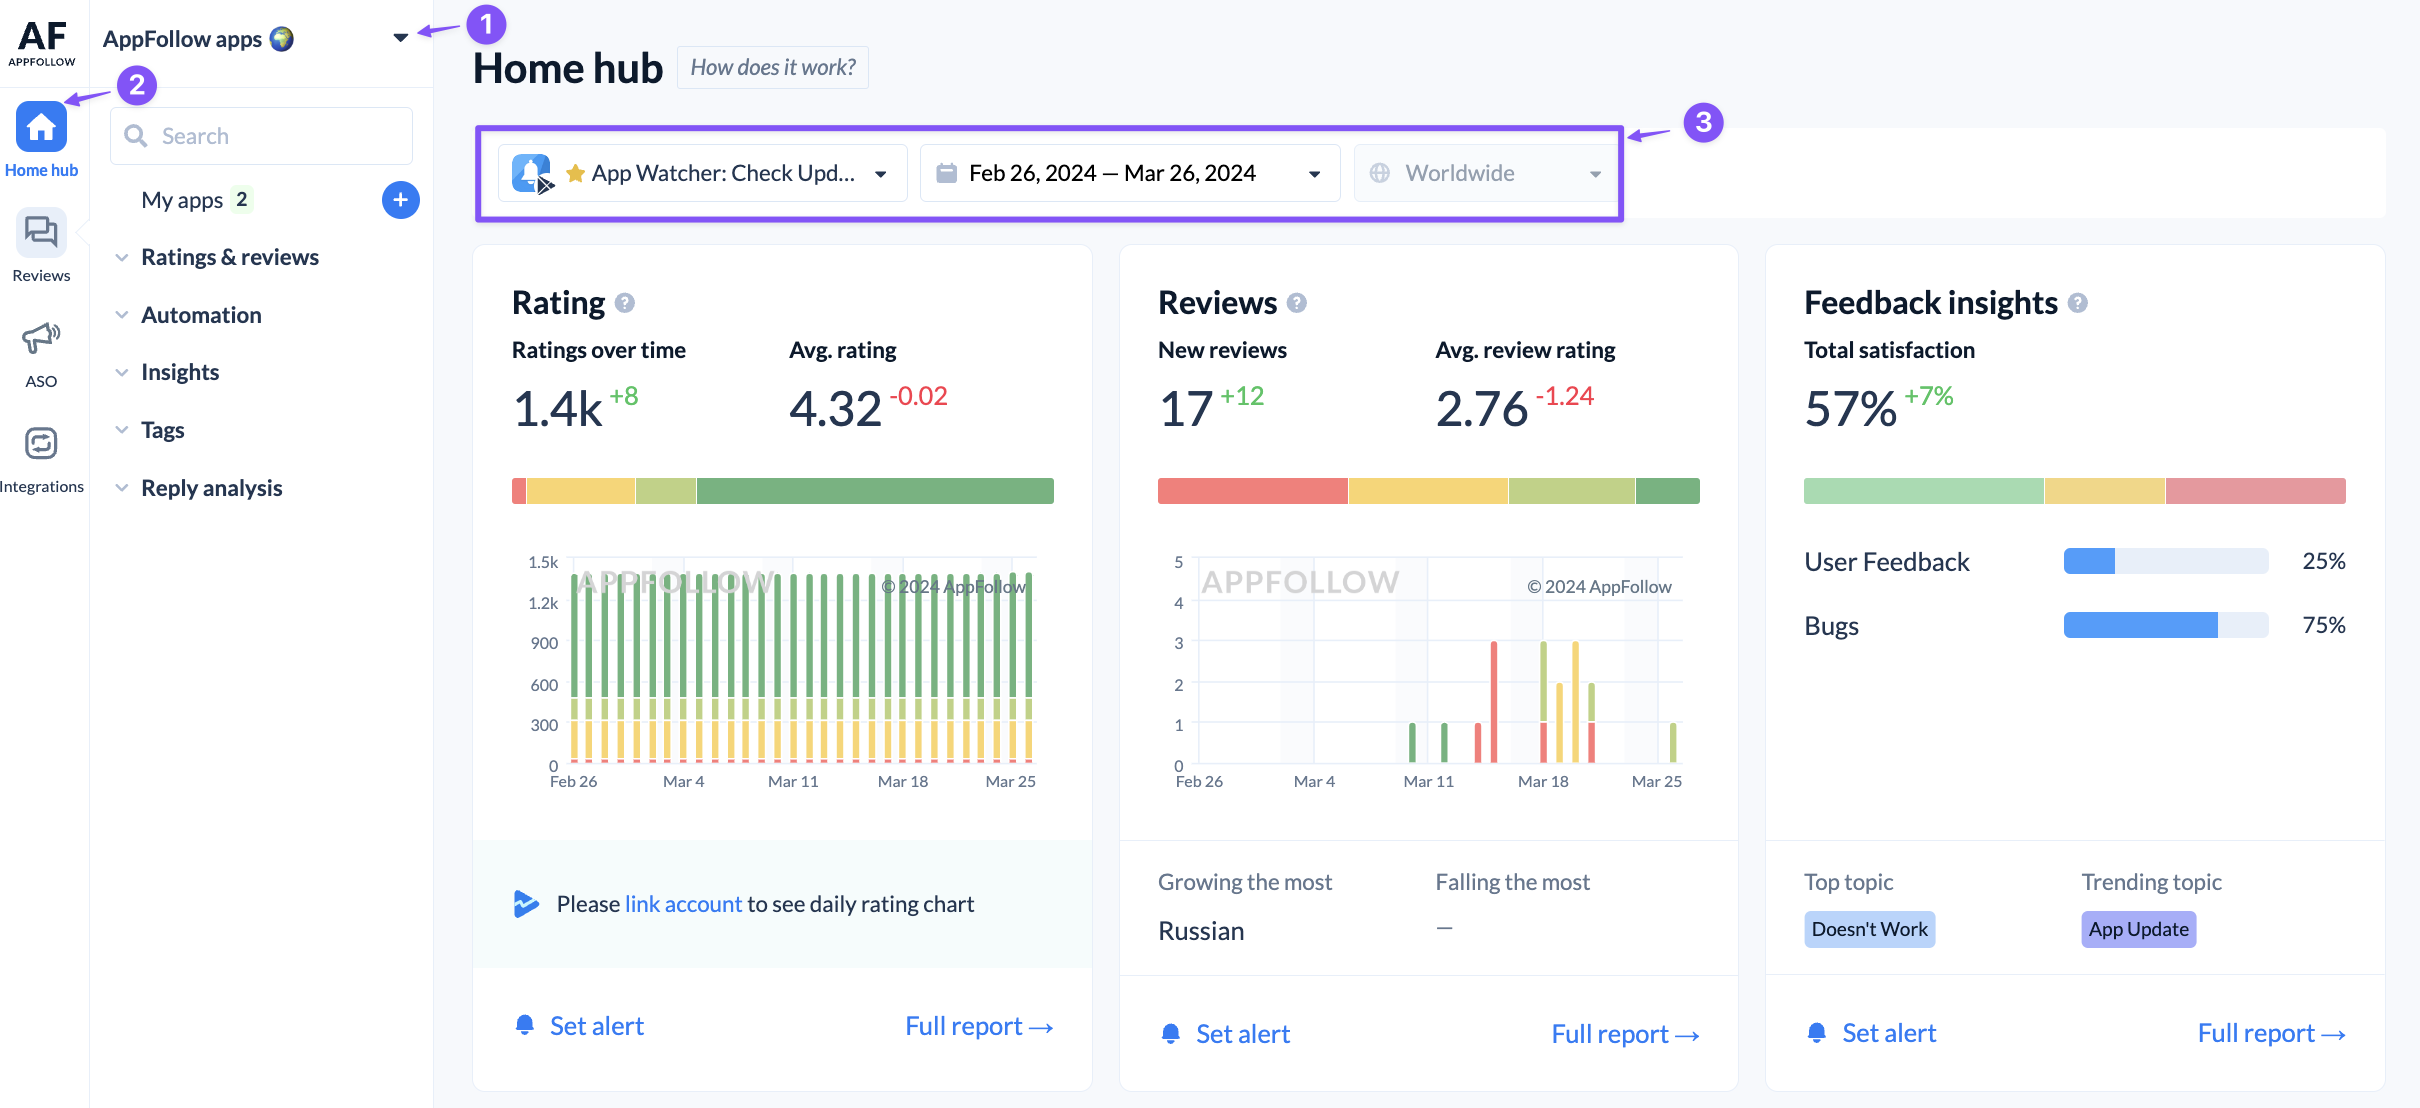
Task: Click the AppFollow logo
Action: coord(42,43)
